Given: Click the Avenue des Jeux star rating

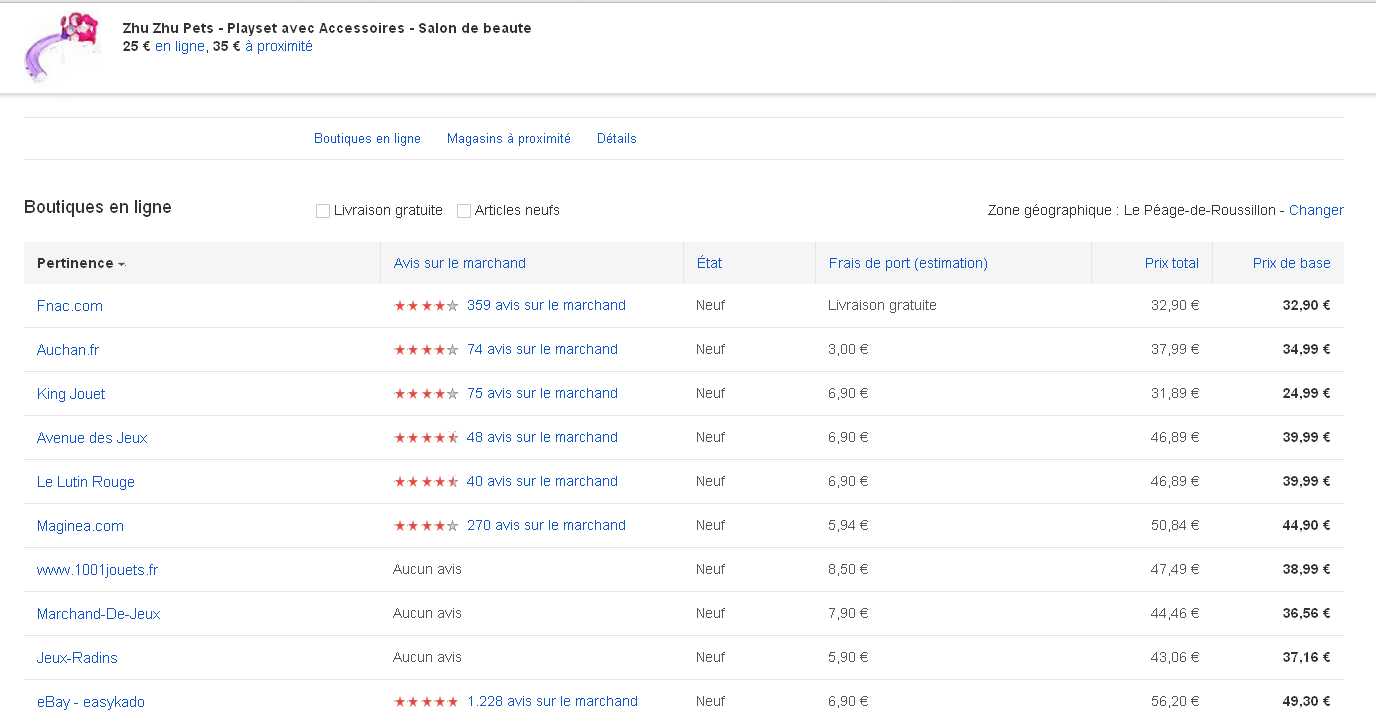Looking at the screenshot, I should click(426, 438).
